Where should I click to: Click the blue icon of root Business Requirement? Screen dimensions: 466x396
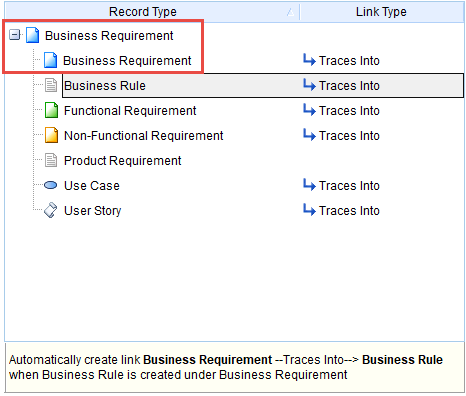[32, 35]
